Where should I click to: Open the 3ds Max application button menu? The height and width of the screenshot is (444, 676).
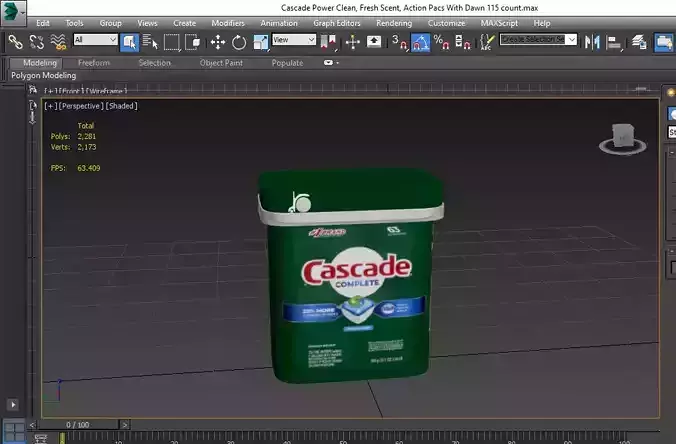13,13
